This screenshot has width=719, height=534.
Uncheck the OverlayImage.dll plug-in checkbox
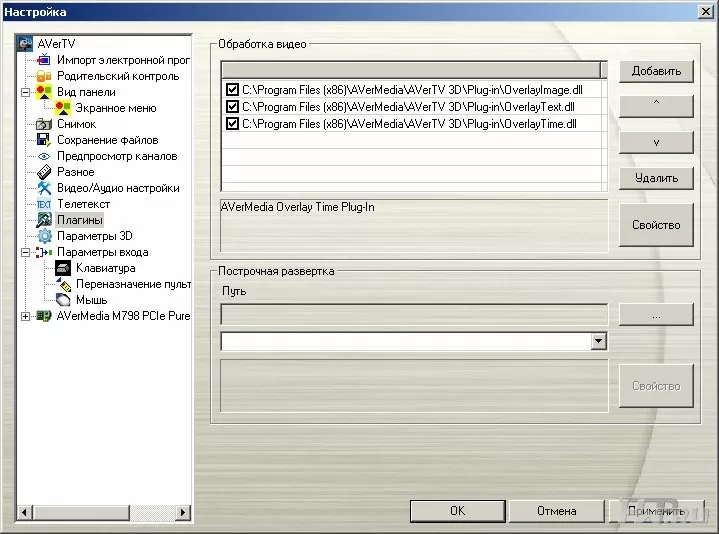click(x=232, y=90)
